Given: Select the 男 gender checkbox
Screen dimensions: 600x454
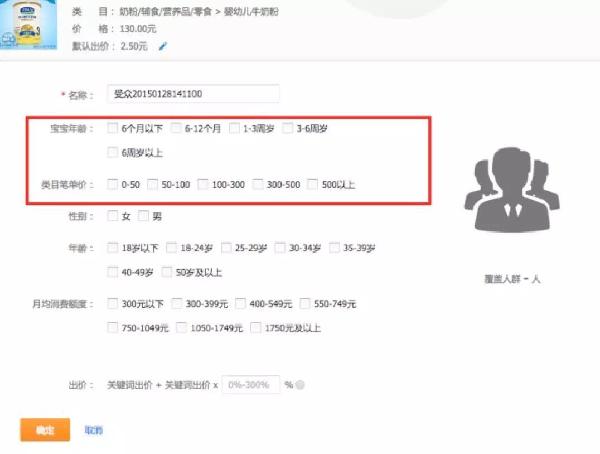Looking at the screenshot, I should 143,216.
